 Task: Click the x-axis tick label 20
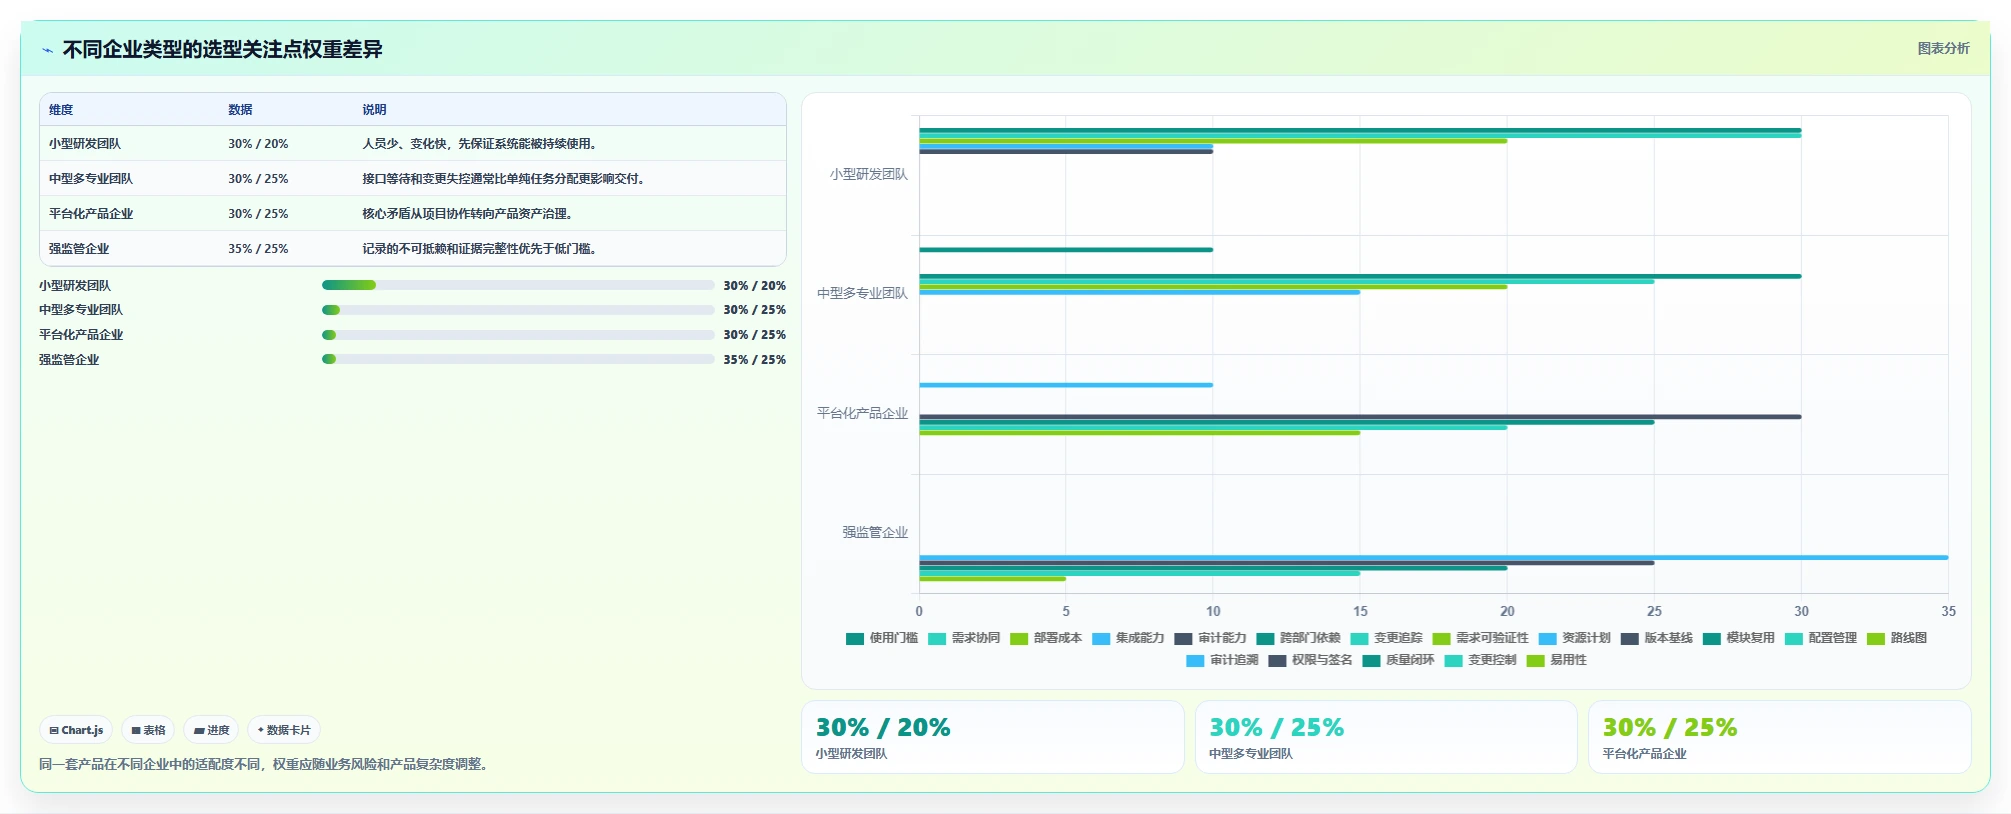pos(1507,611)
